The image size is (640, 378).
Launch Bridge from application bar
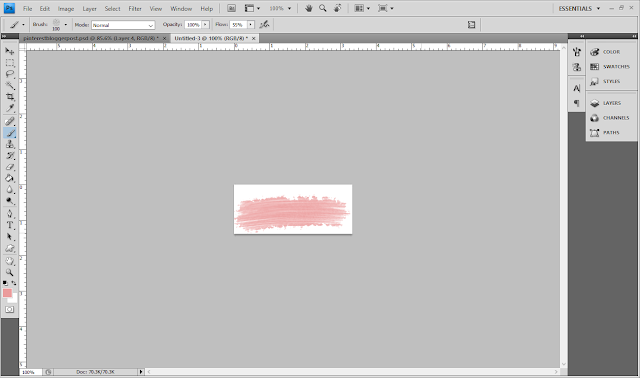tap(231, 8)
